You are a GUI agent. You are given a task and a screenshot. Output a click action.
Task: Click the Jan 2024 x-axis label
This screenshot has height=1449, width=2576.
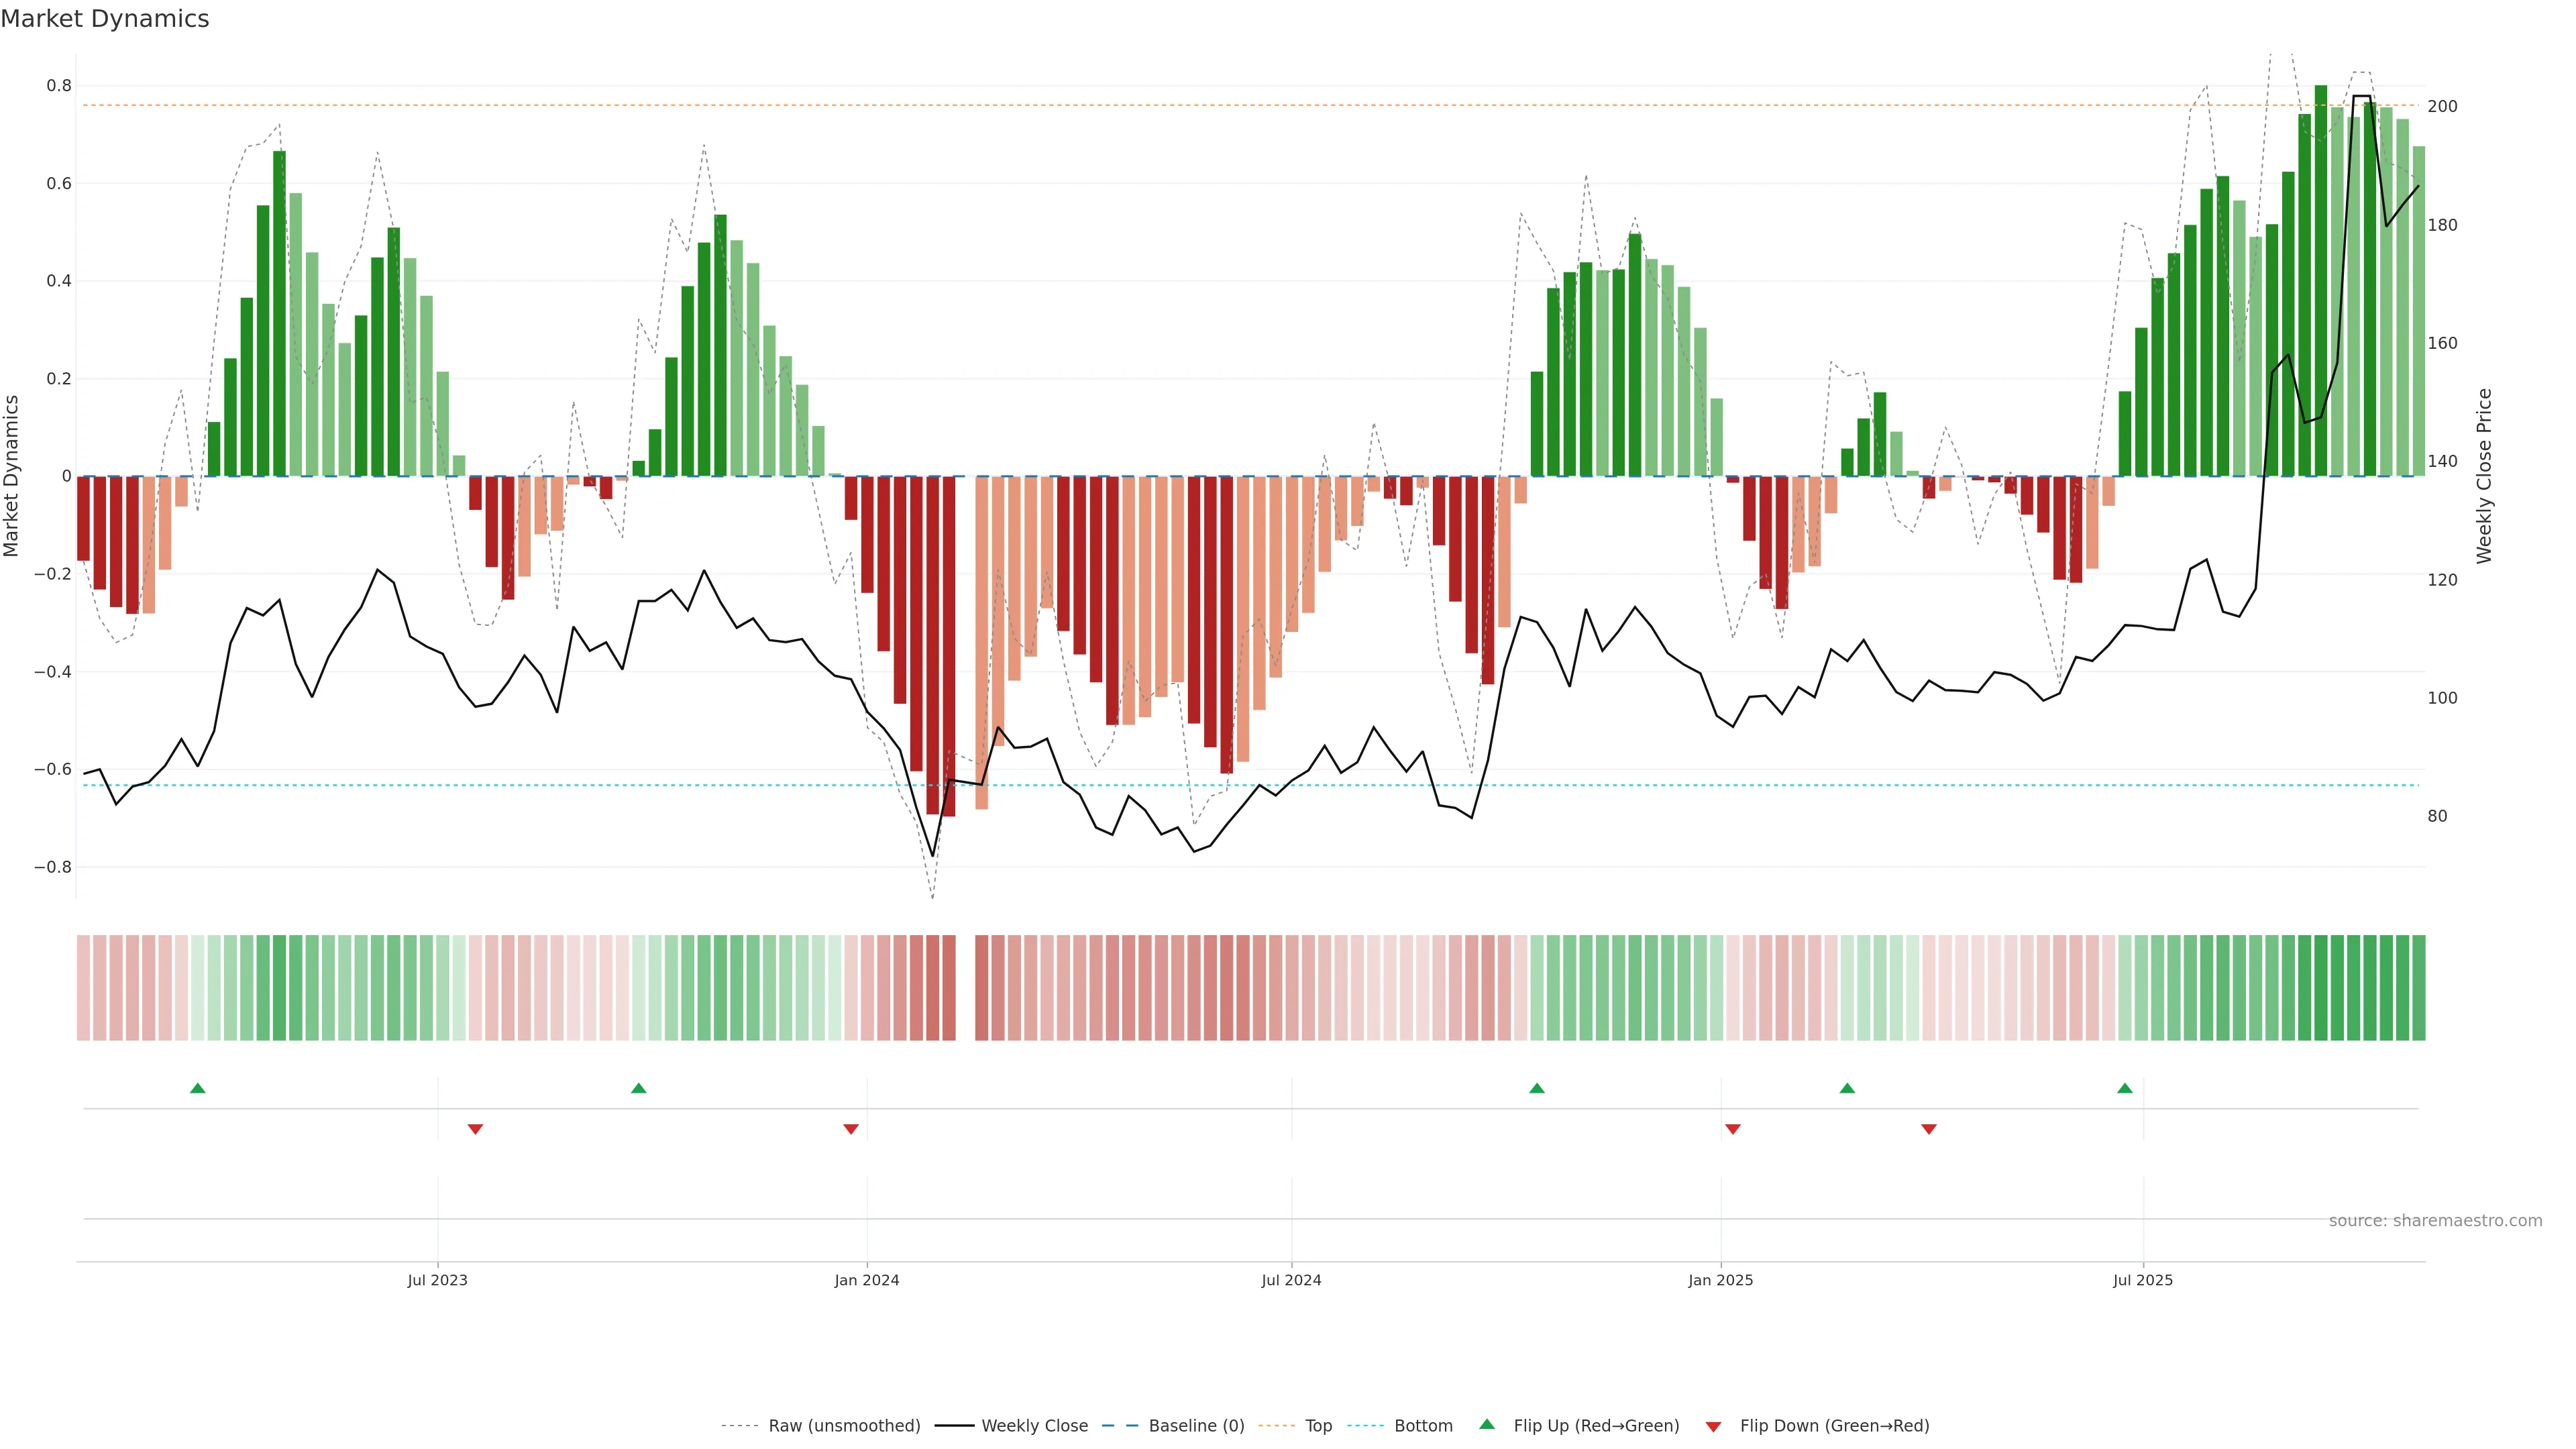click(x=867, y=1280)
